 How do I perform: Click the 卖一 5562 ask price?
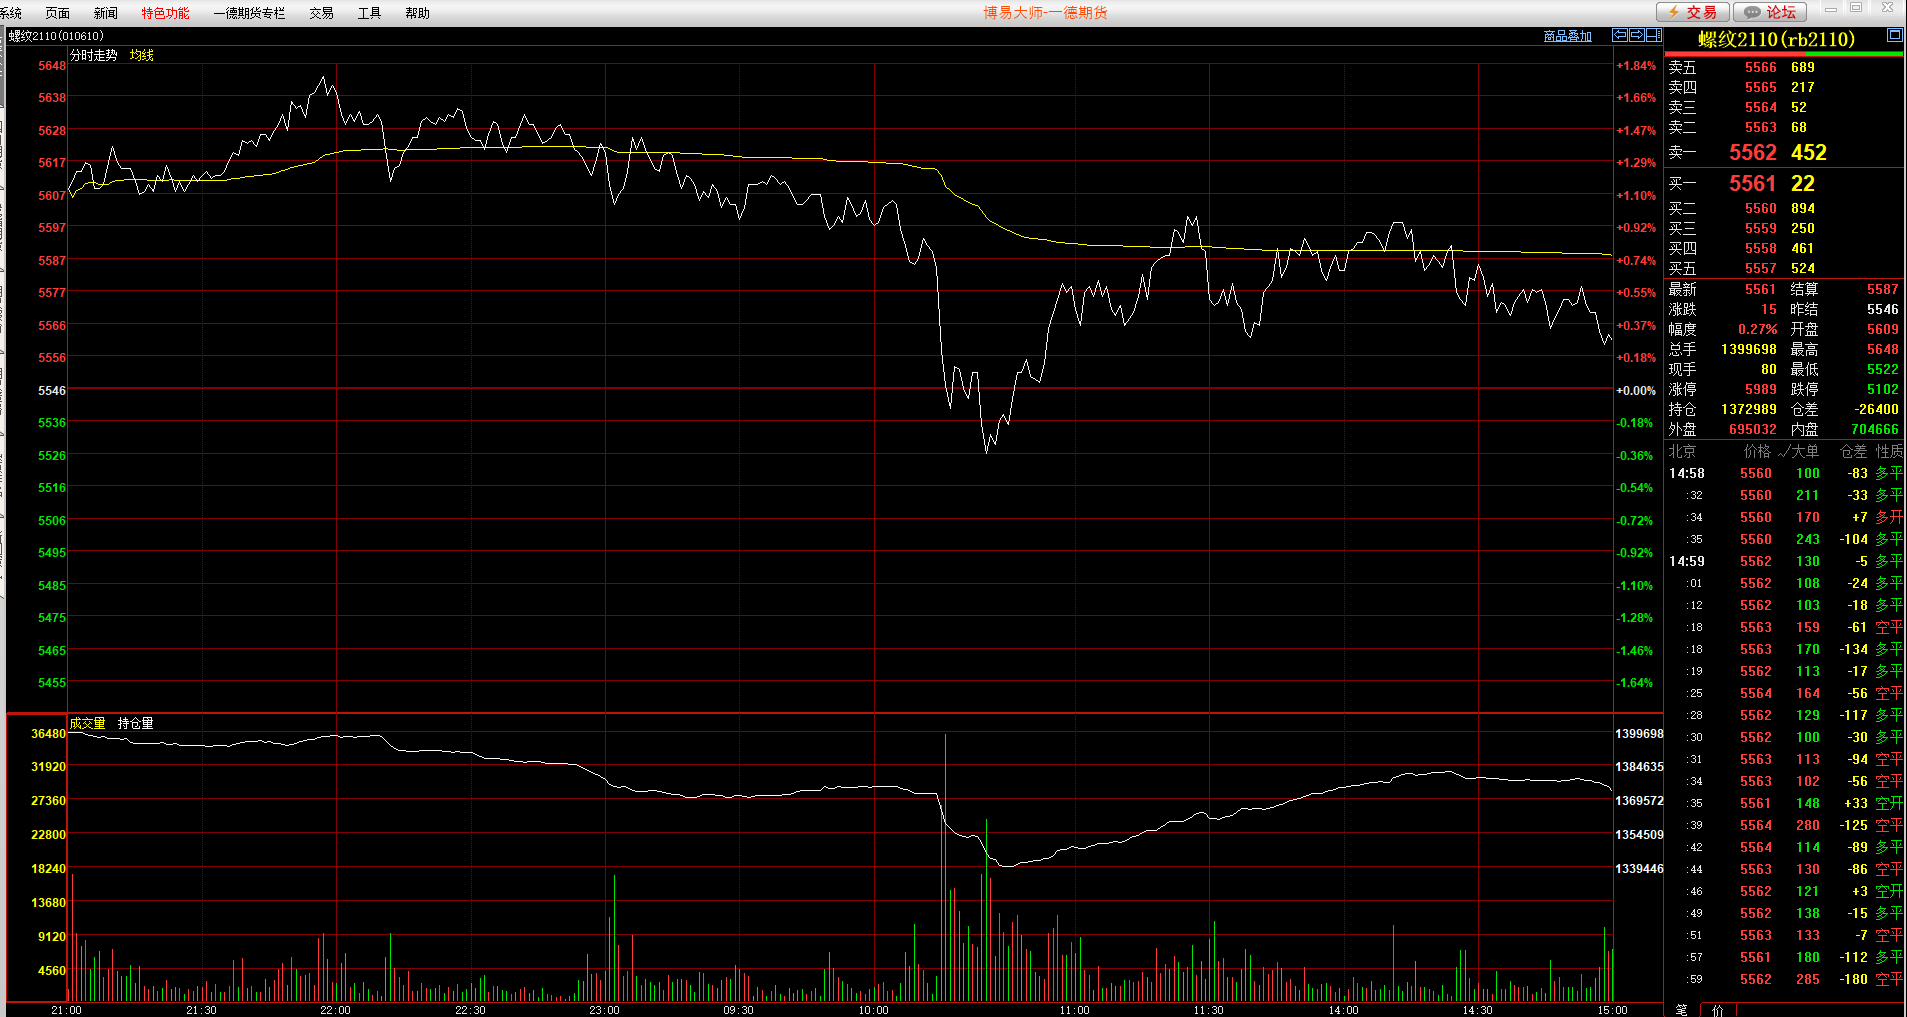point(1752,152)
